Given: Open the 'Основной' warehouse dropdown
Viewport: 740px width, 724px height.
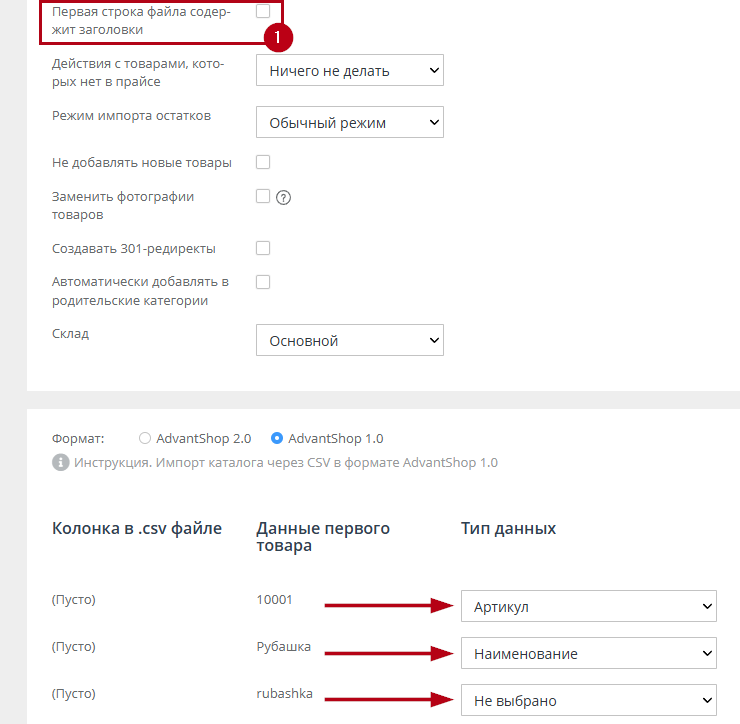Looking at the screenshot, I should (x=349, y=341).
